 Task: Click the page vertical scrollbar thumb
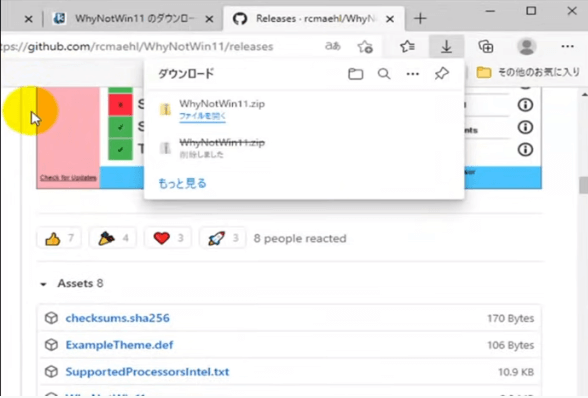[x=583, y=185]
